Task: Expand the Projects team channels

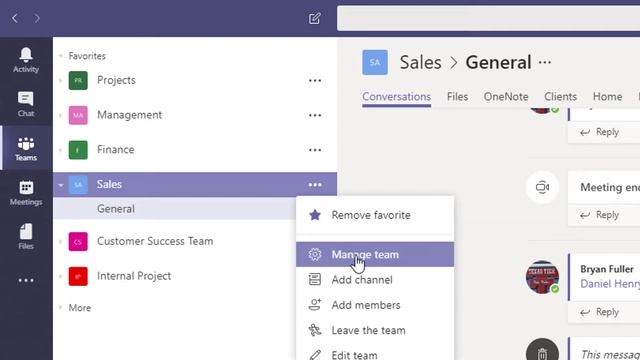Action: point(60,80)
